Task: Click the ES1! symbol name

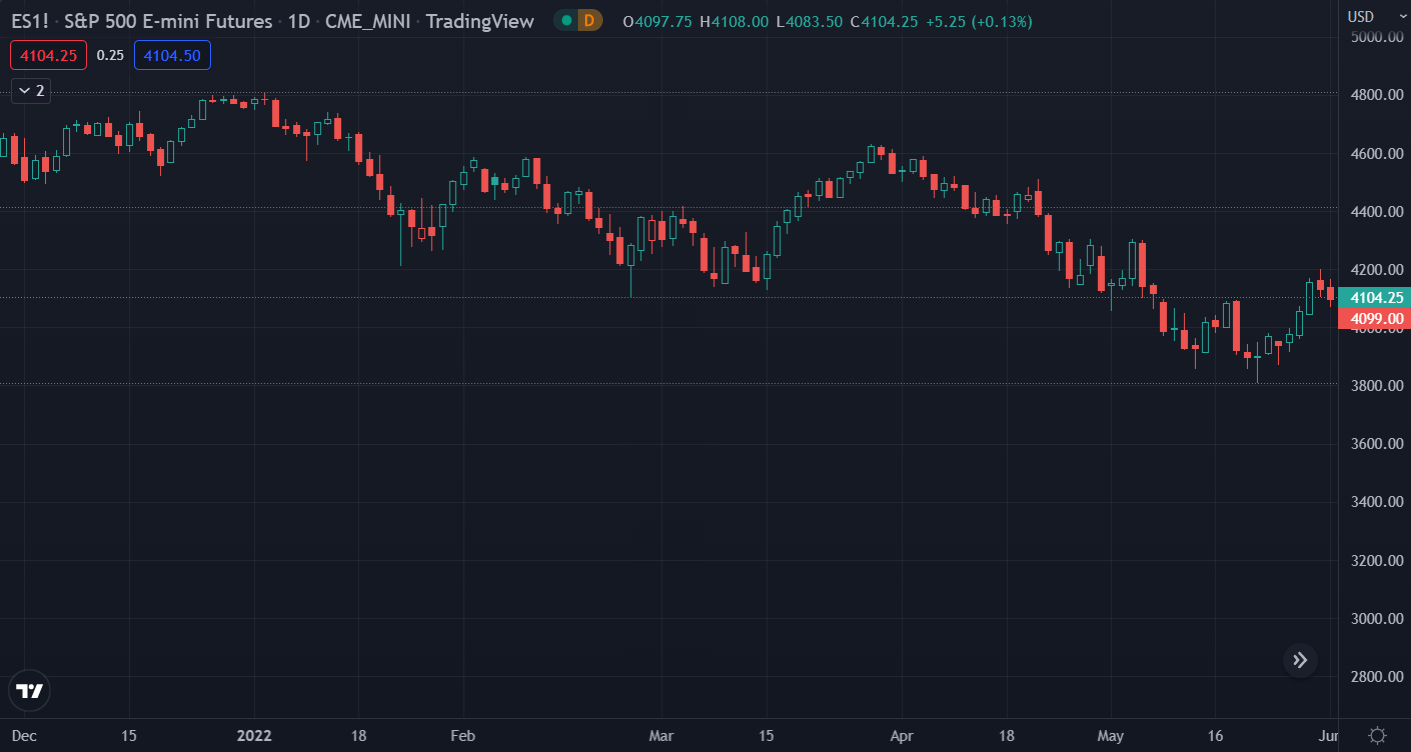Action: [31, 21]
